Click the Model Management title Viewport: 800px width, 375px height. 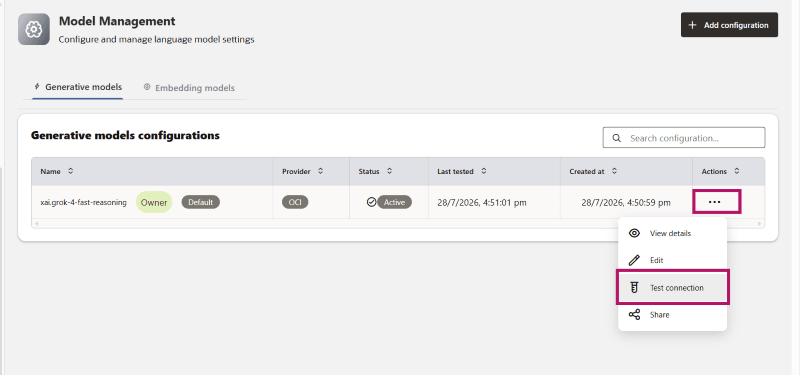pos(117,21)
